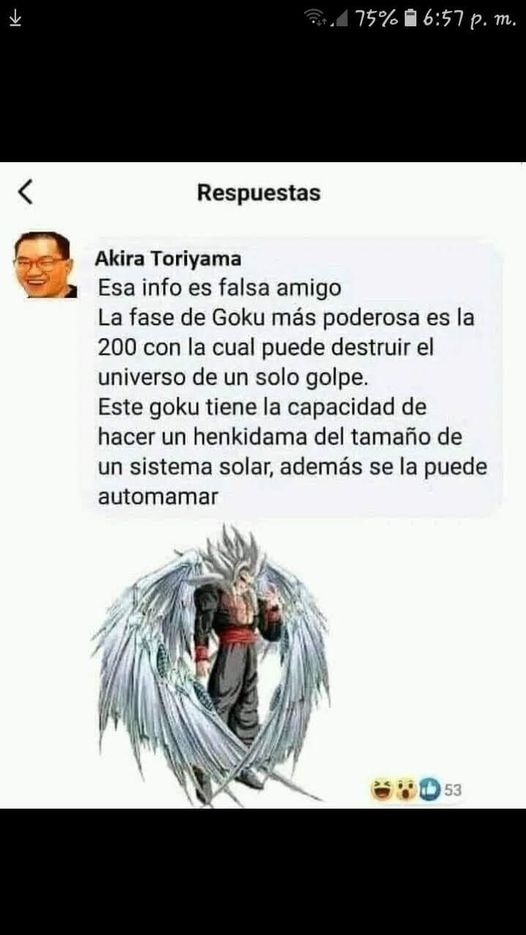This screenshot has width=526, height=935.
Task: Tap the line Esa info es falsa amigo
Action: pos(219,288)
